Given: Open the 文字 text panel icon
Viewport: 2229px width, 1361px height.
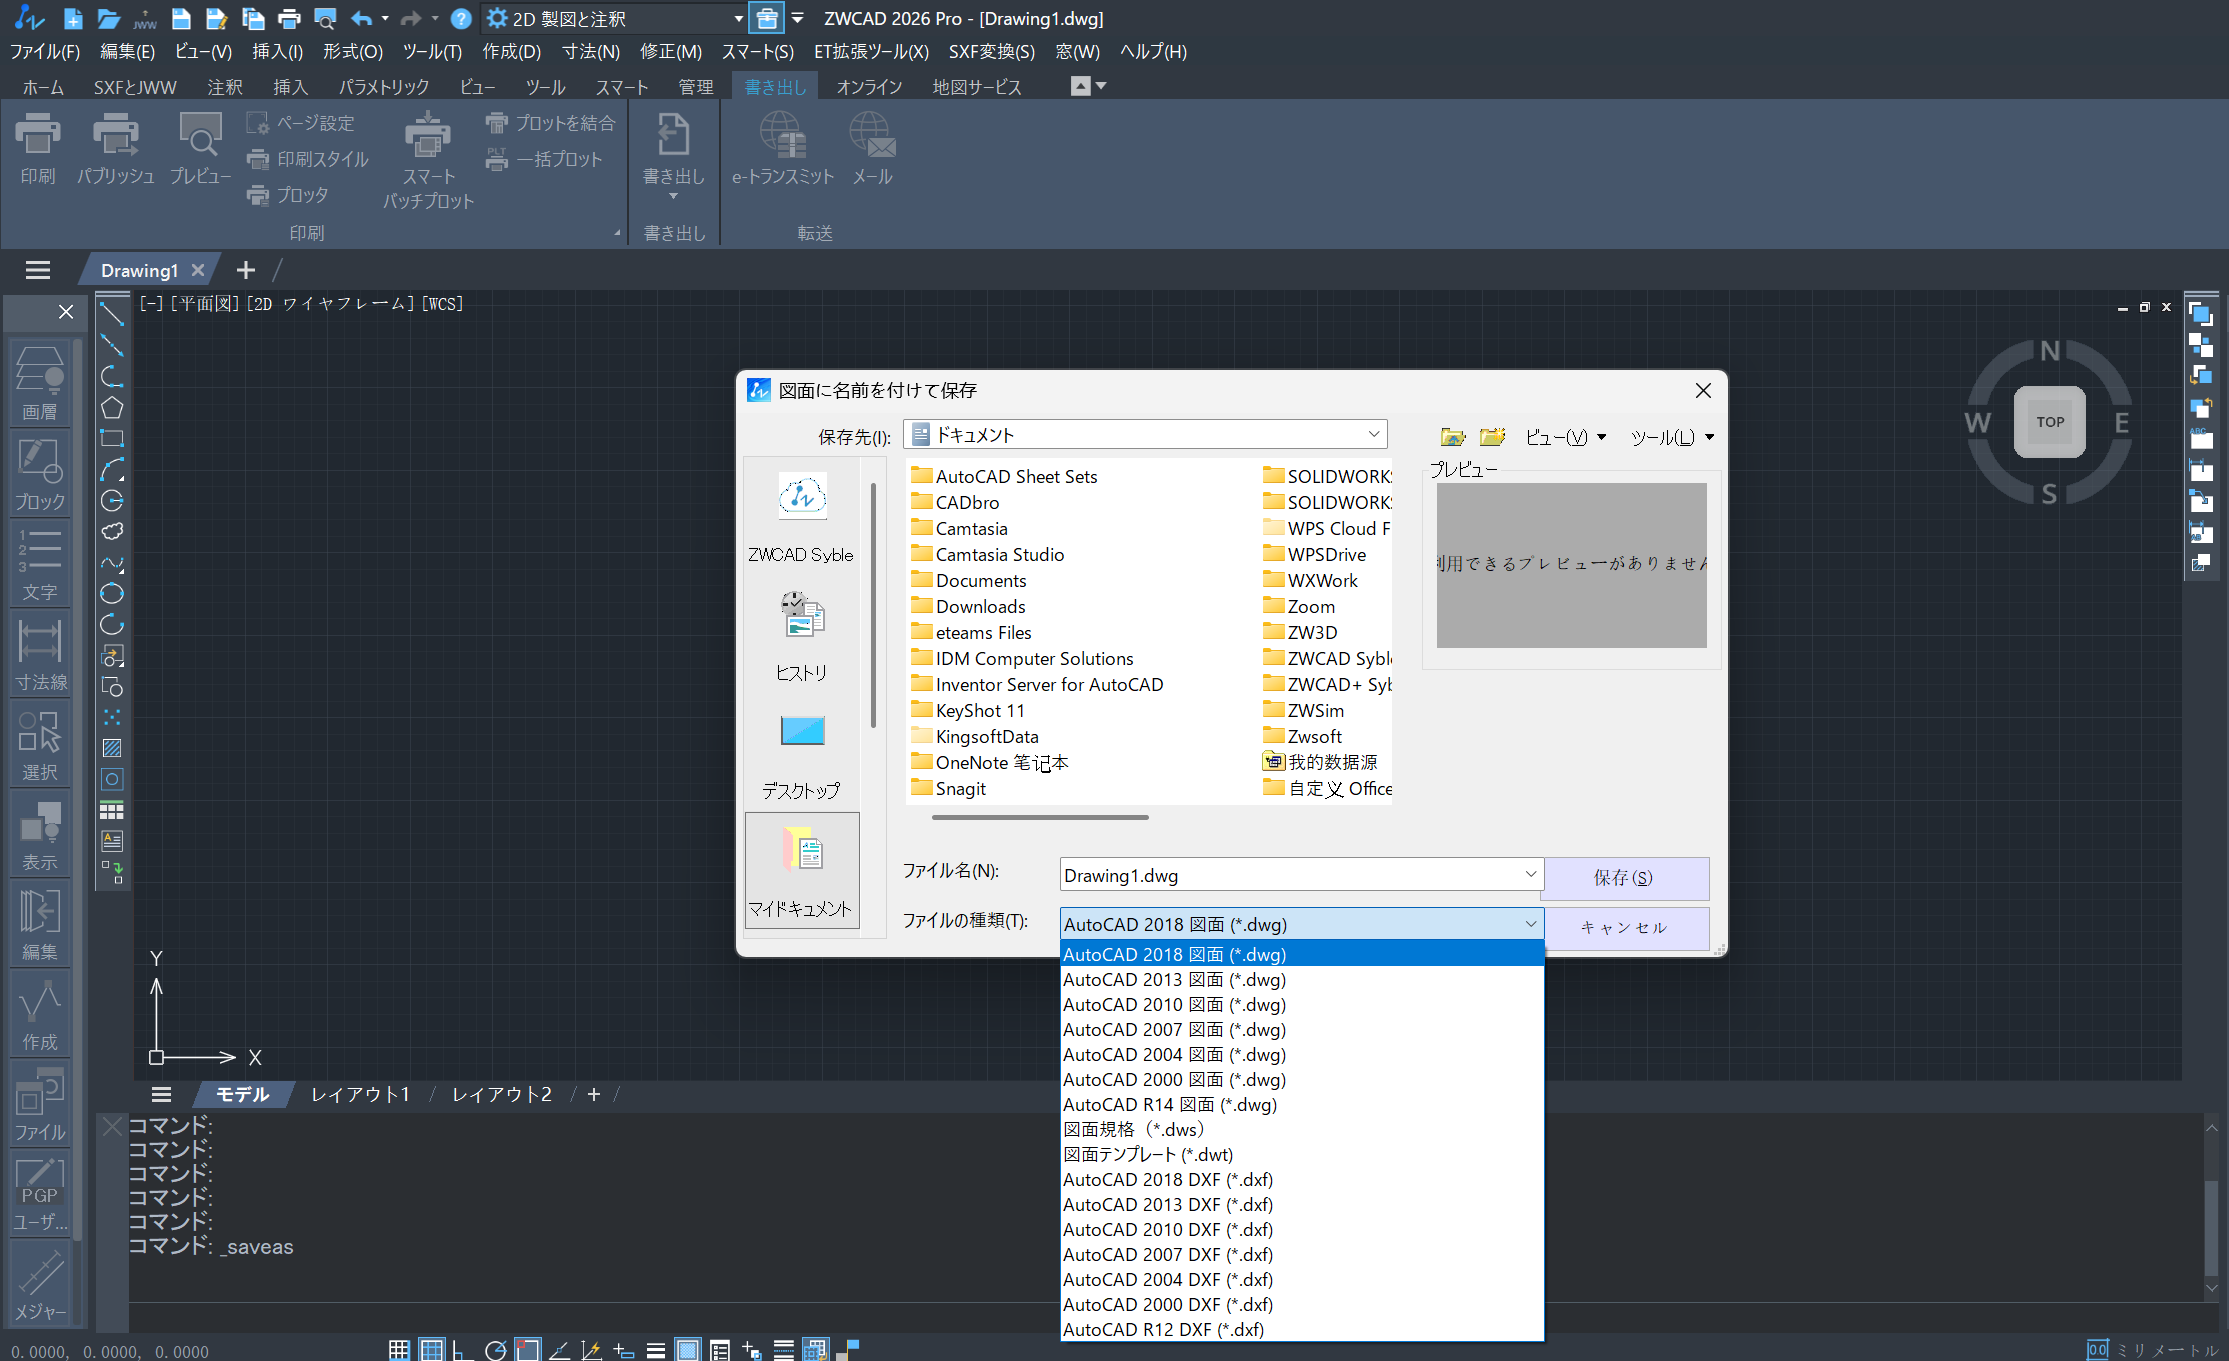Looking at the screenshot, I should [40, 565].
